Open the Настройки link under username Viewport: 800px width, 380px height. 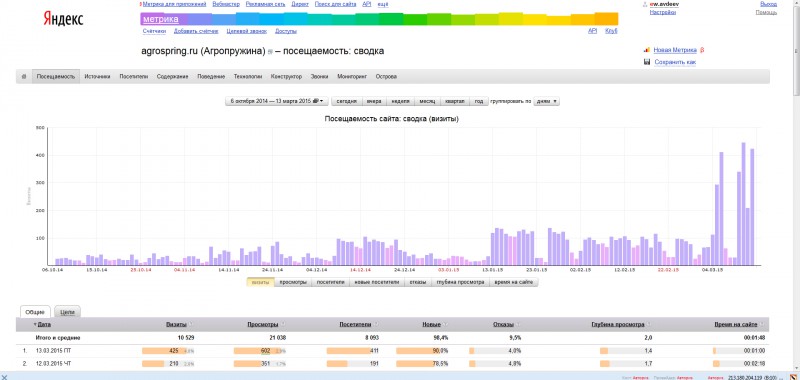(x=663, y=12)
